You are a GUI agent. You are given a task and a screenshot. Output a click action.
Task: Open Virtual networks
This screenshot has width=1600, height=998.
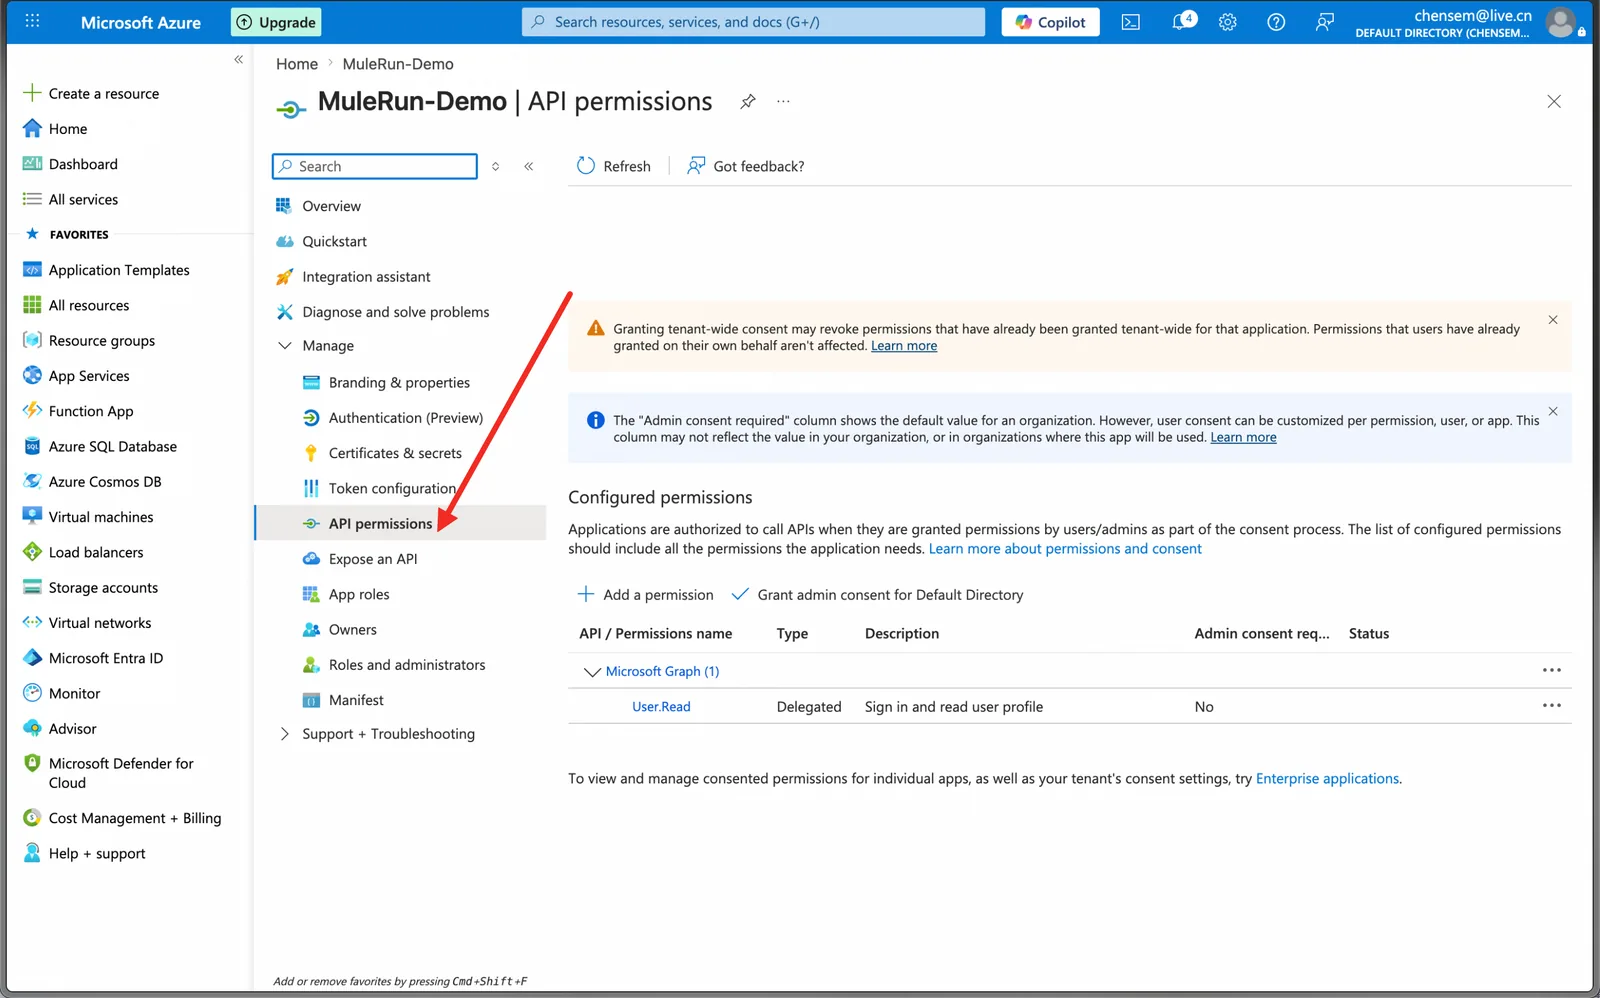(x=87, y=623)
